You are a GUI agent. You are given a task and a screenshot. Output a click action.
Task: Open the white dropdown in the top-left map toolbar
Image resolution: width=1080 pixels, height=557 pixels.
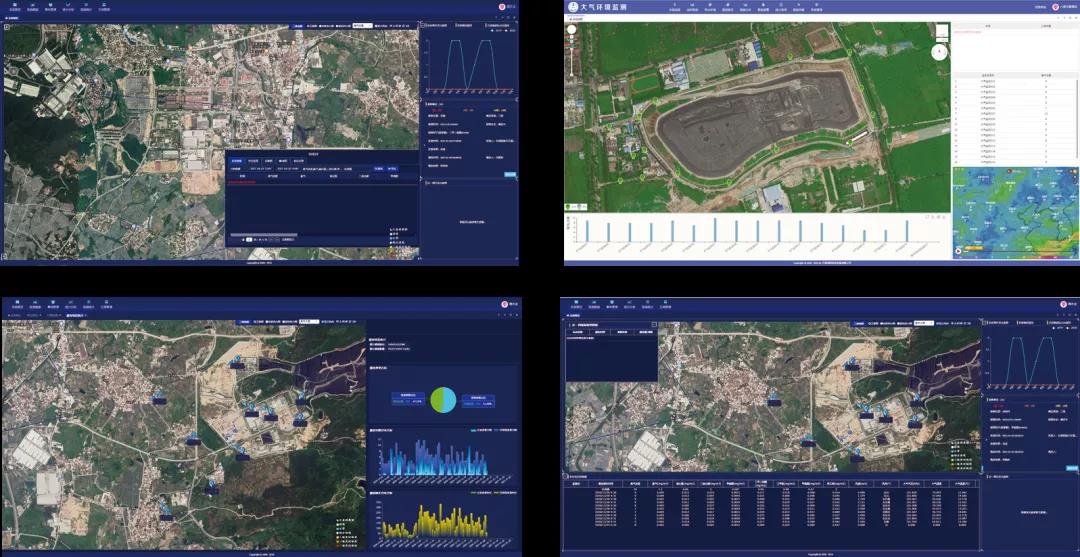coord(362,24)
